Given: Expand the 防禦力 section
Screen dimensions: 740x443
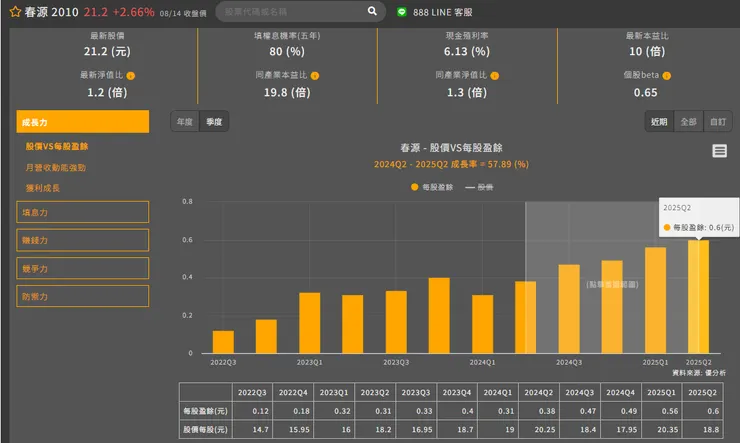Looking at the screenshot, I should pyautogui.click(x=83, y=296).
